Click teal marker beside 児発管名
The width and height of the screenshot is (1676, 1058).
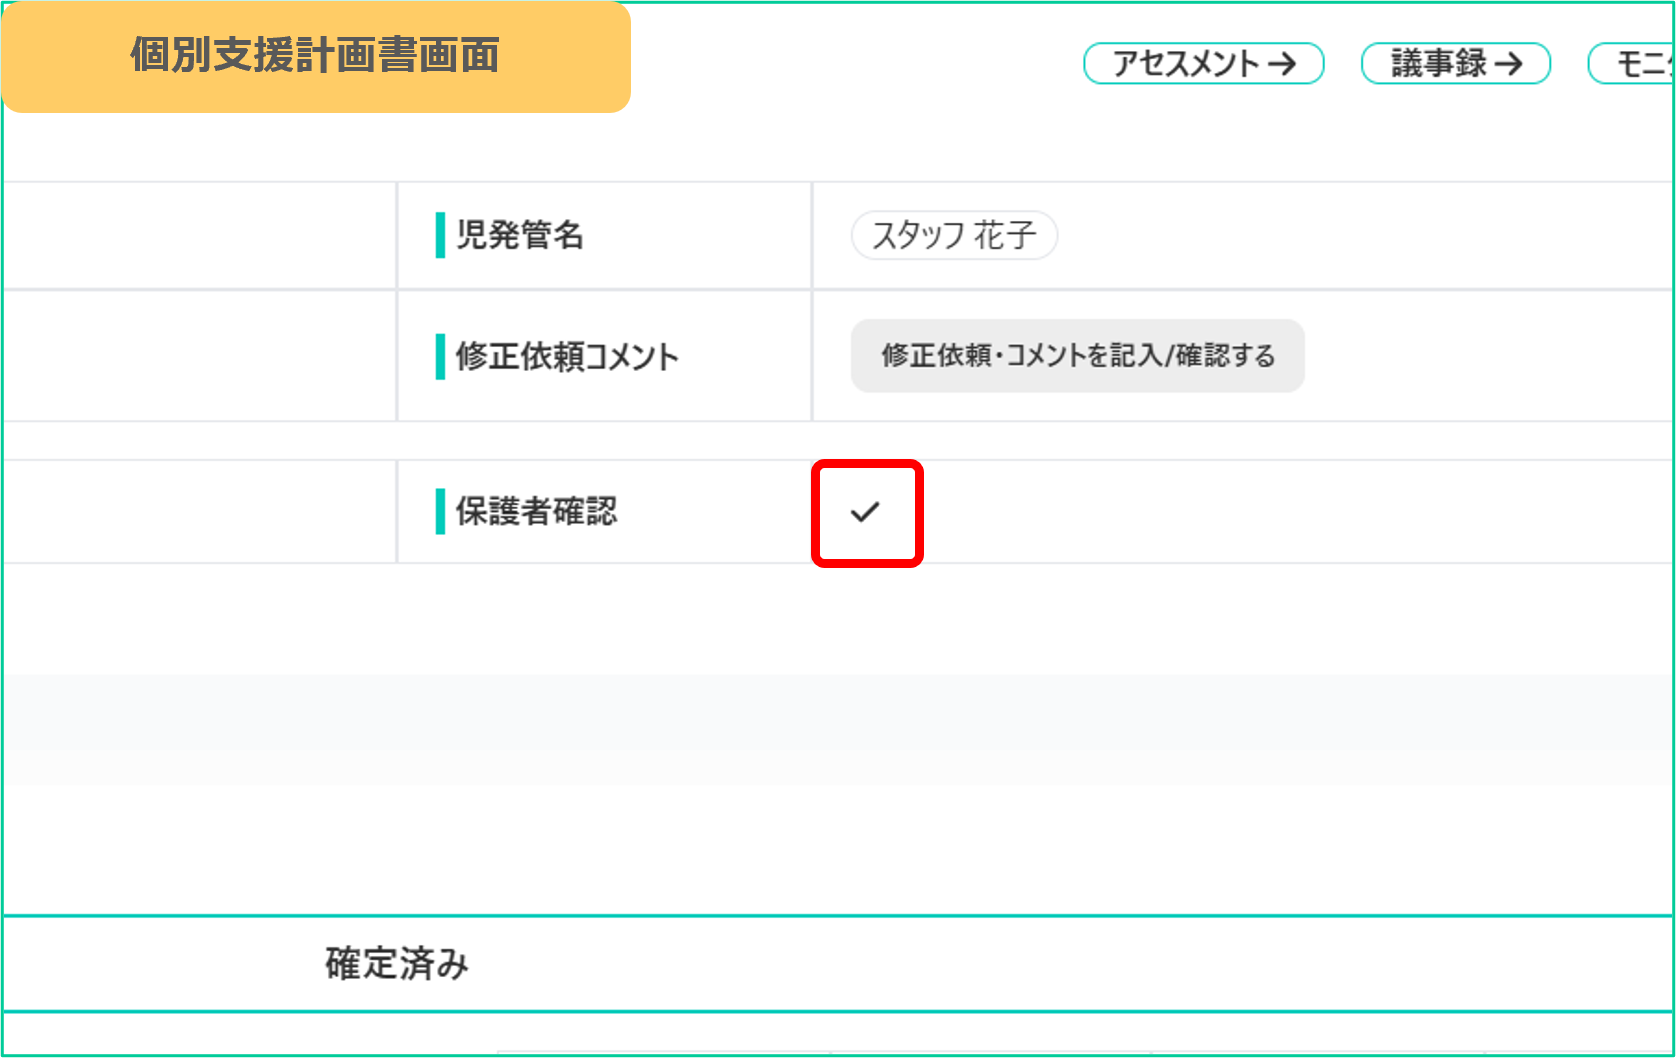tap(440, 235)
